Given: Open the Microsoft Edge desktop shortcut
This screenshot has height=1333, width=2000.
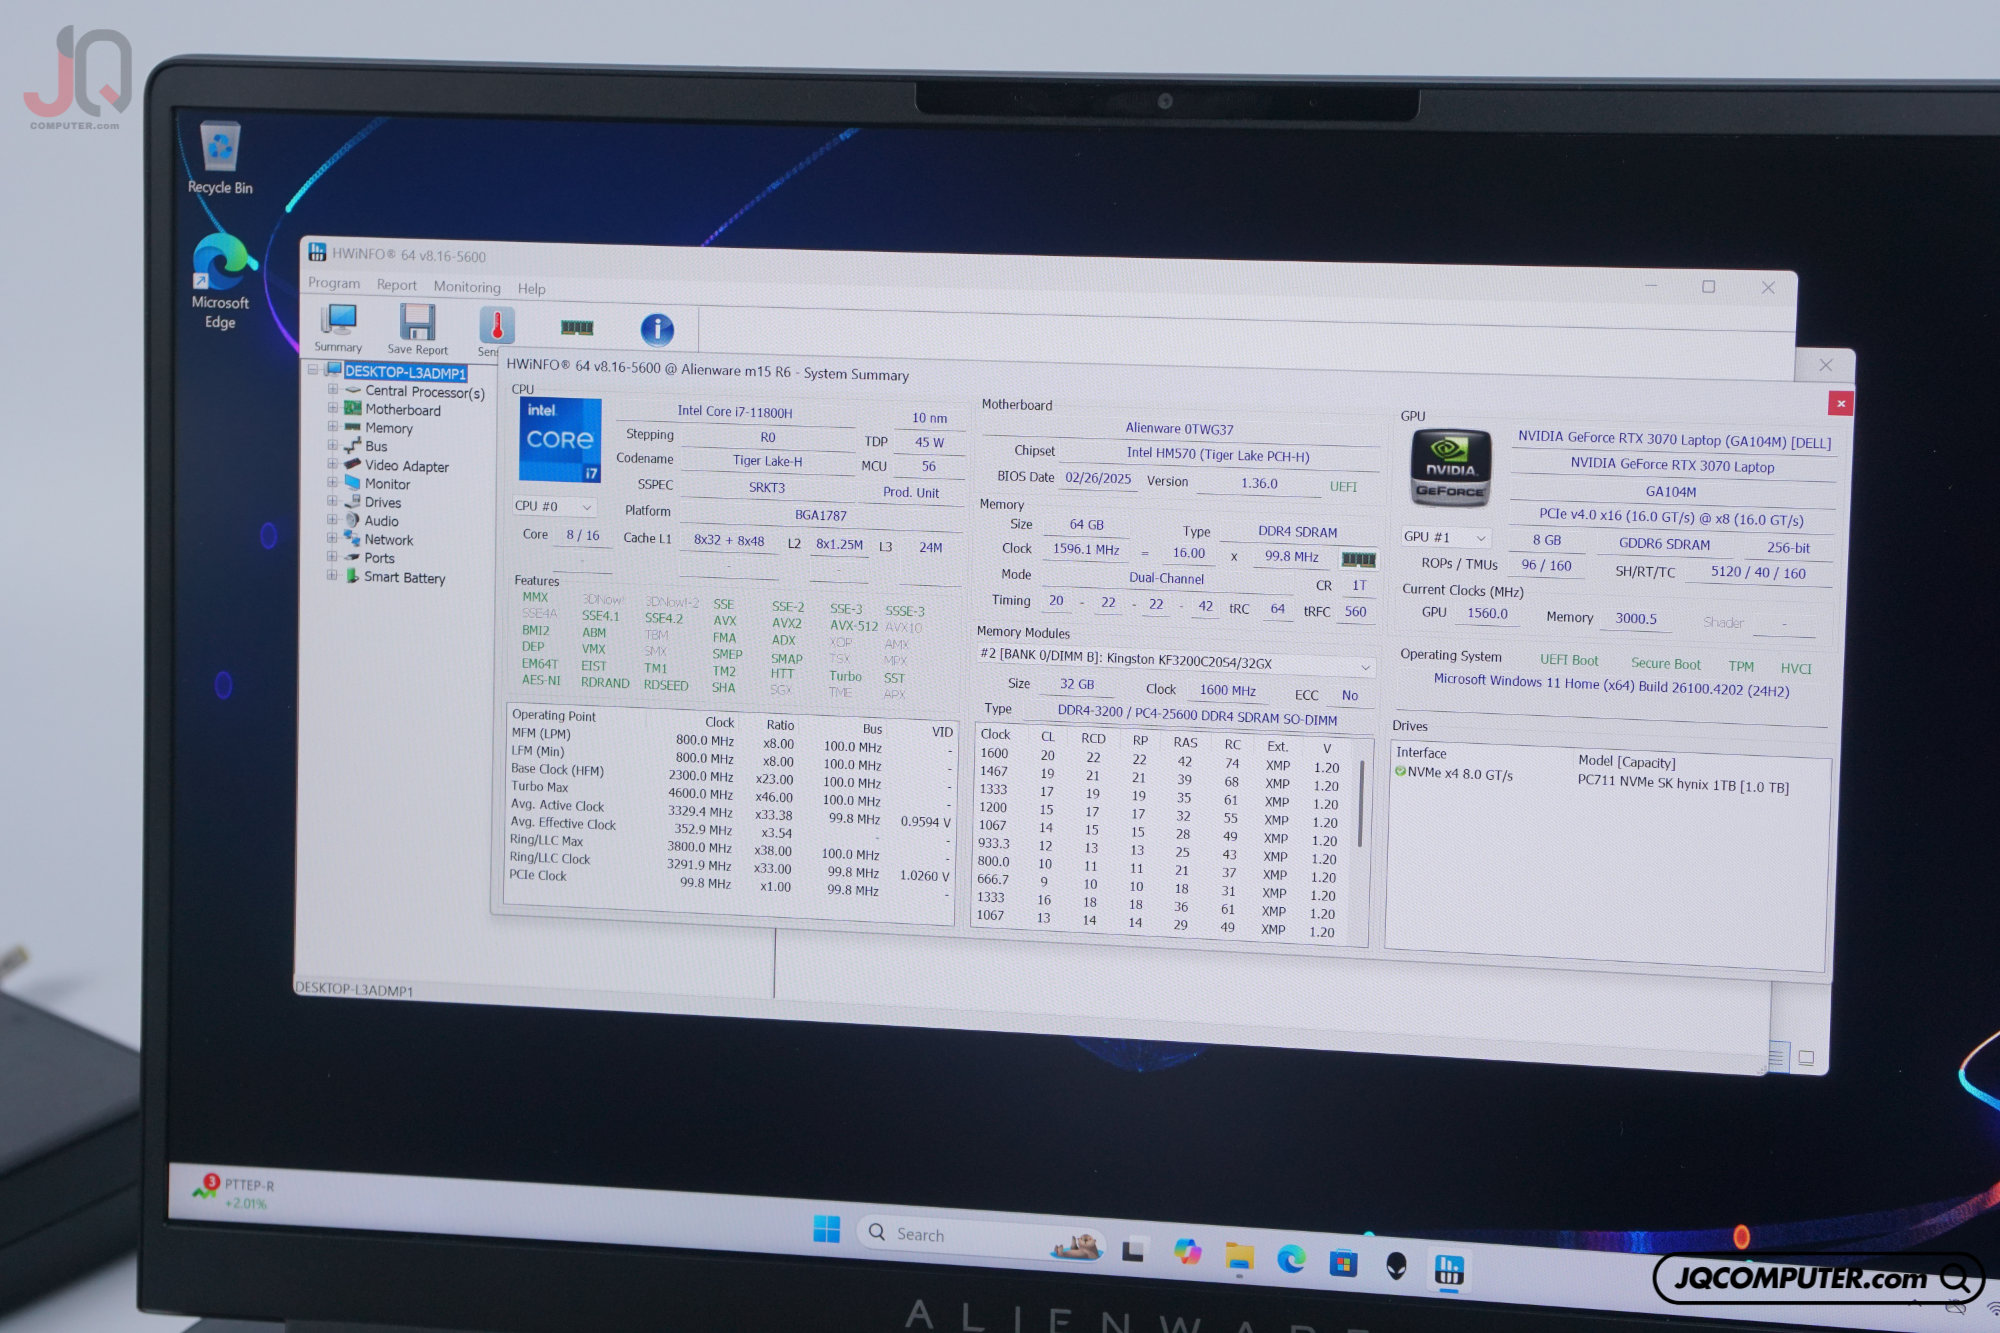Looking at the screenshot, I should coord(220,281).
